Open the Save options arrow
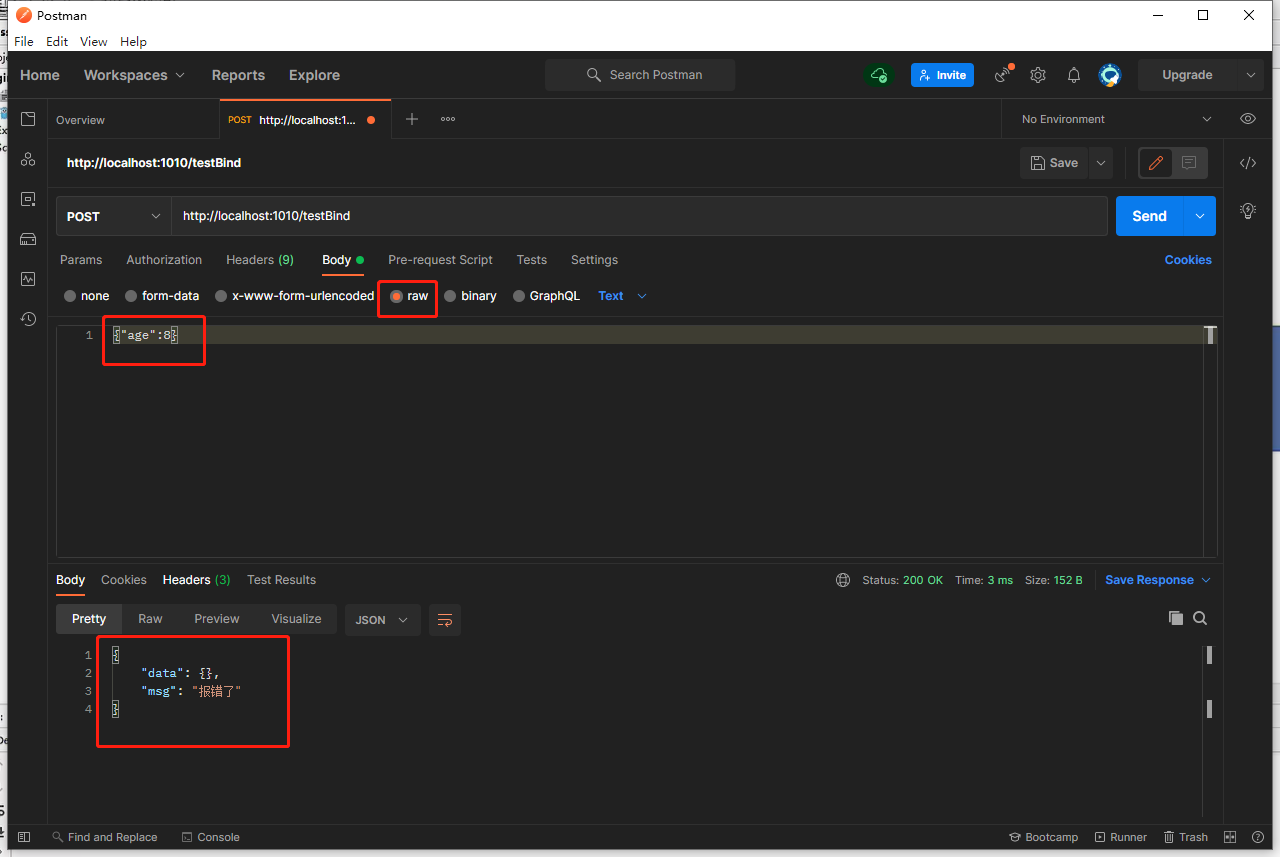1280x857 pixels. tap(1101, 163)
